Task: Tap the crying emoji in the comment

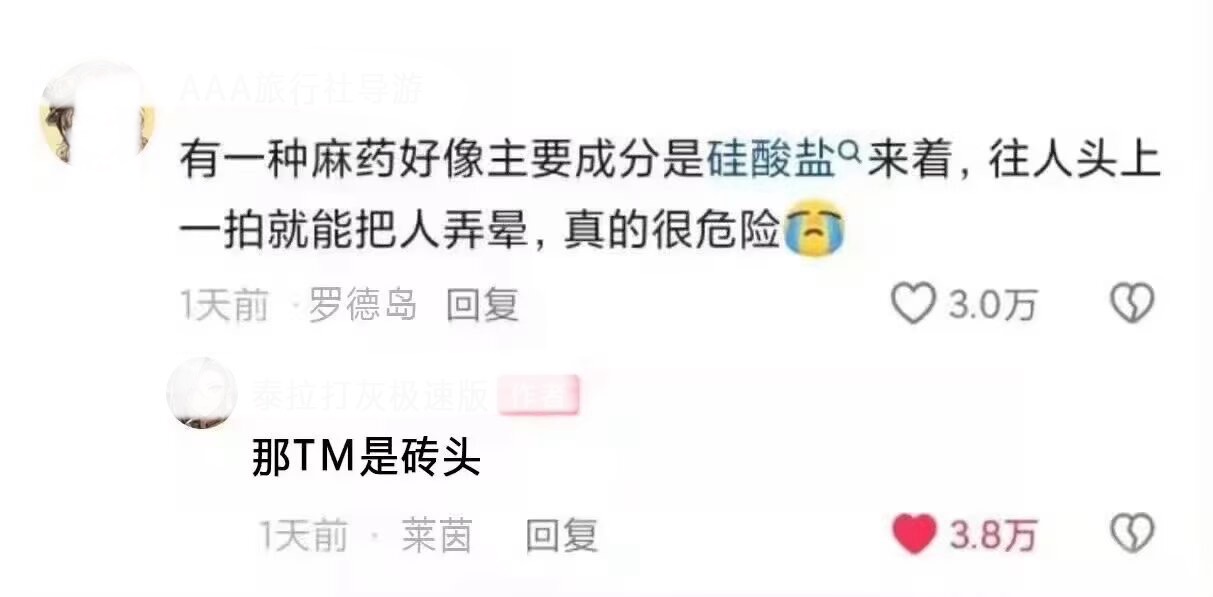Action: pos(814,230)
